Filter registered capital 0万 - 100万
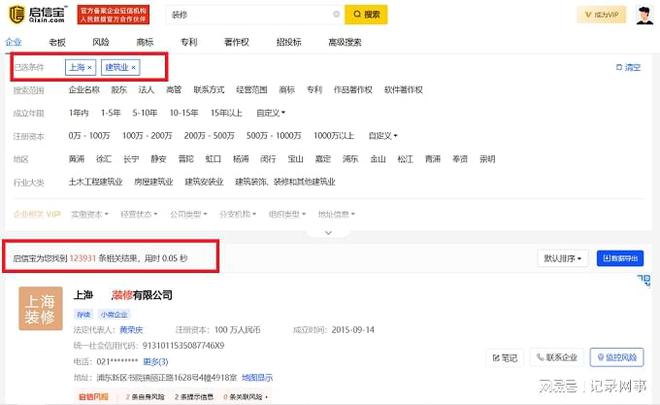Viewport: 660px width, 405px height. point(89,136)
